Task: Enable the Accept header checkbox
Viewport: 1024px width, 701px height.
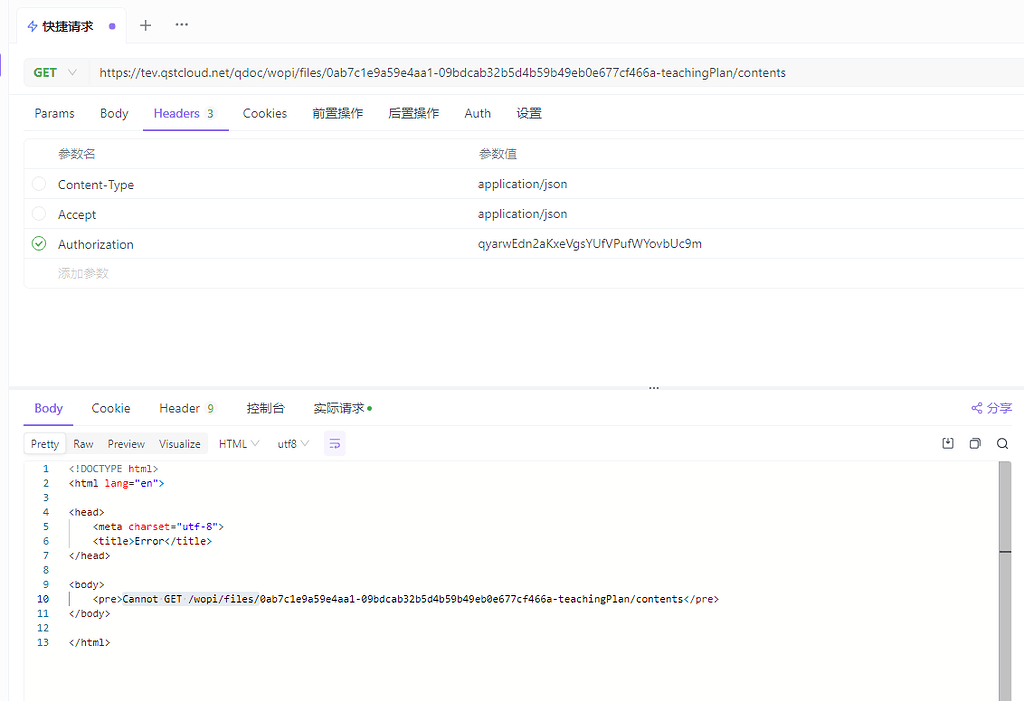Action: pyautogui.click(x=37, y=214)
